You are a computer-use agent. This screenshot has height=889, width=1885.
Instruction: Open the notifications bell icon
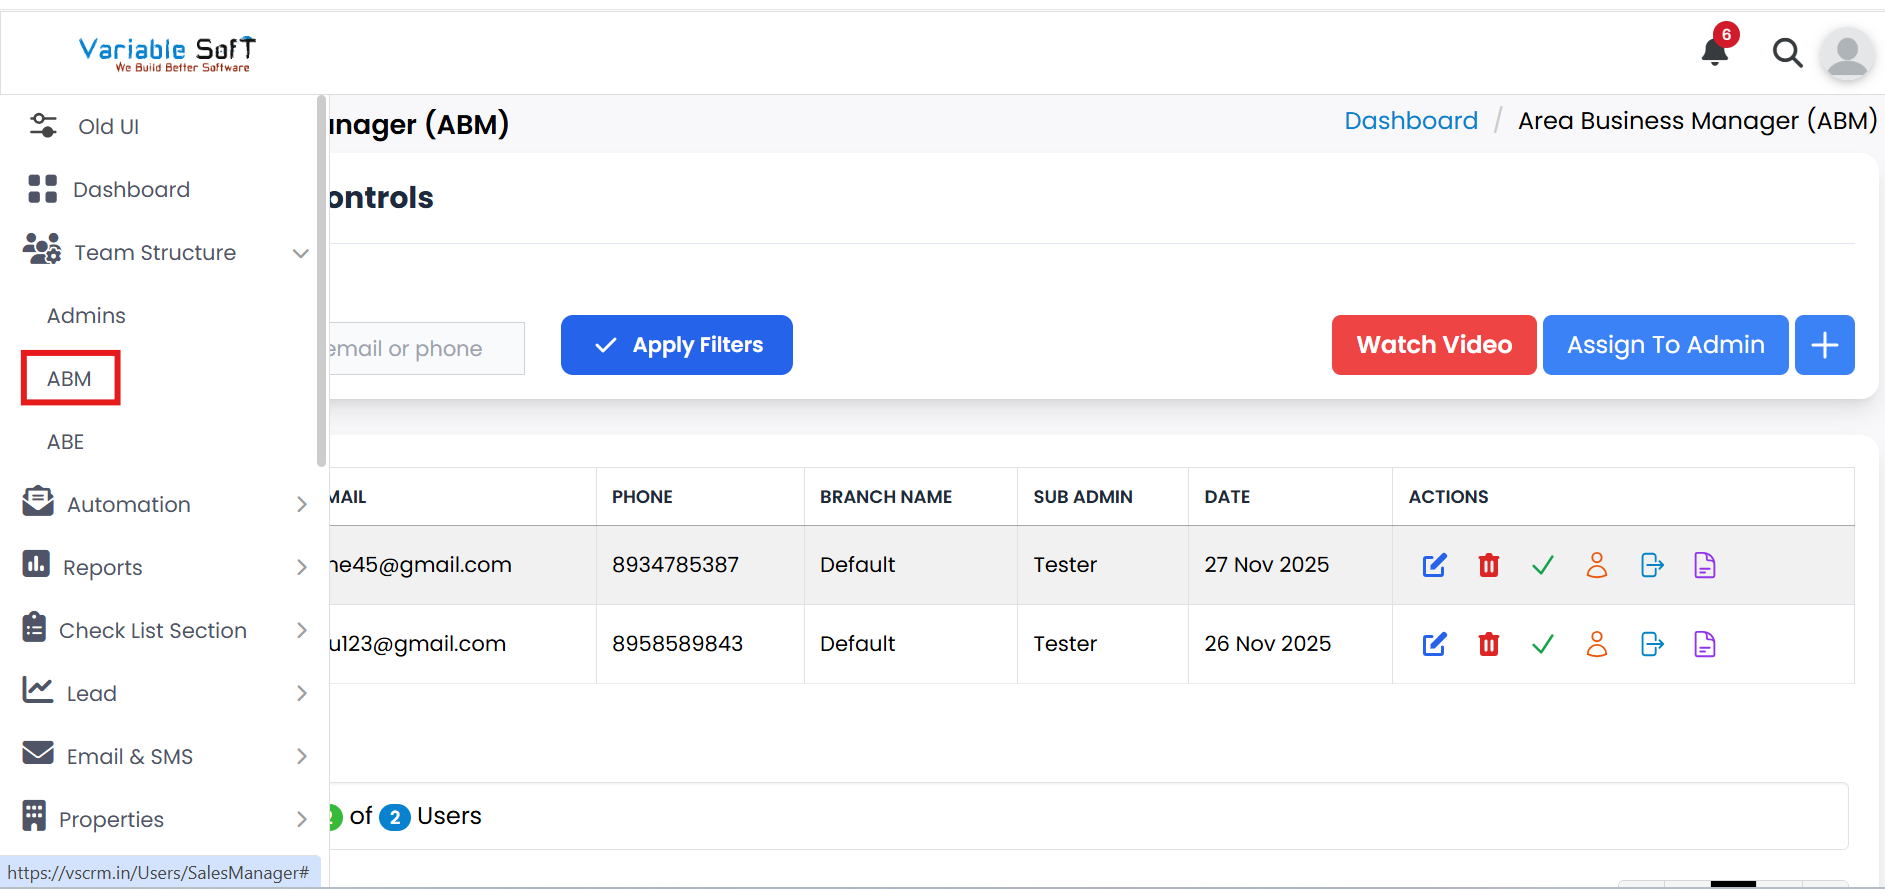pos(1715,51)
